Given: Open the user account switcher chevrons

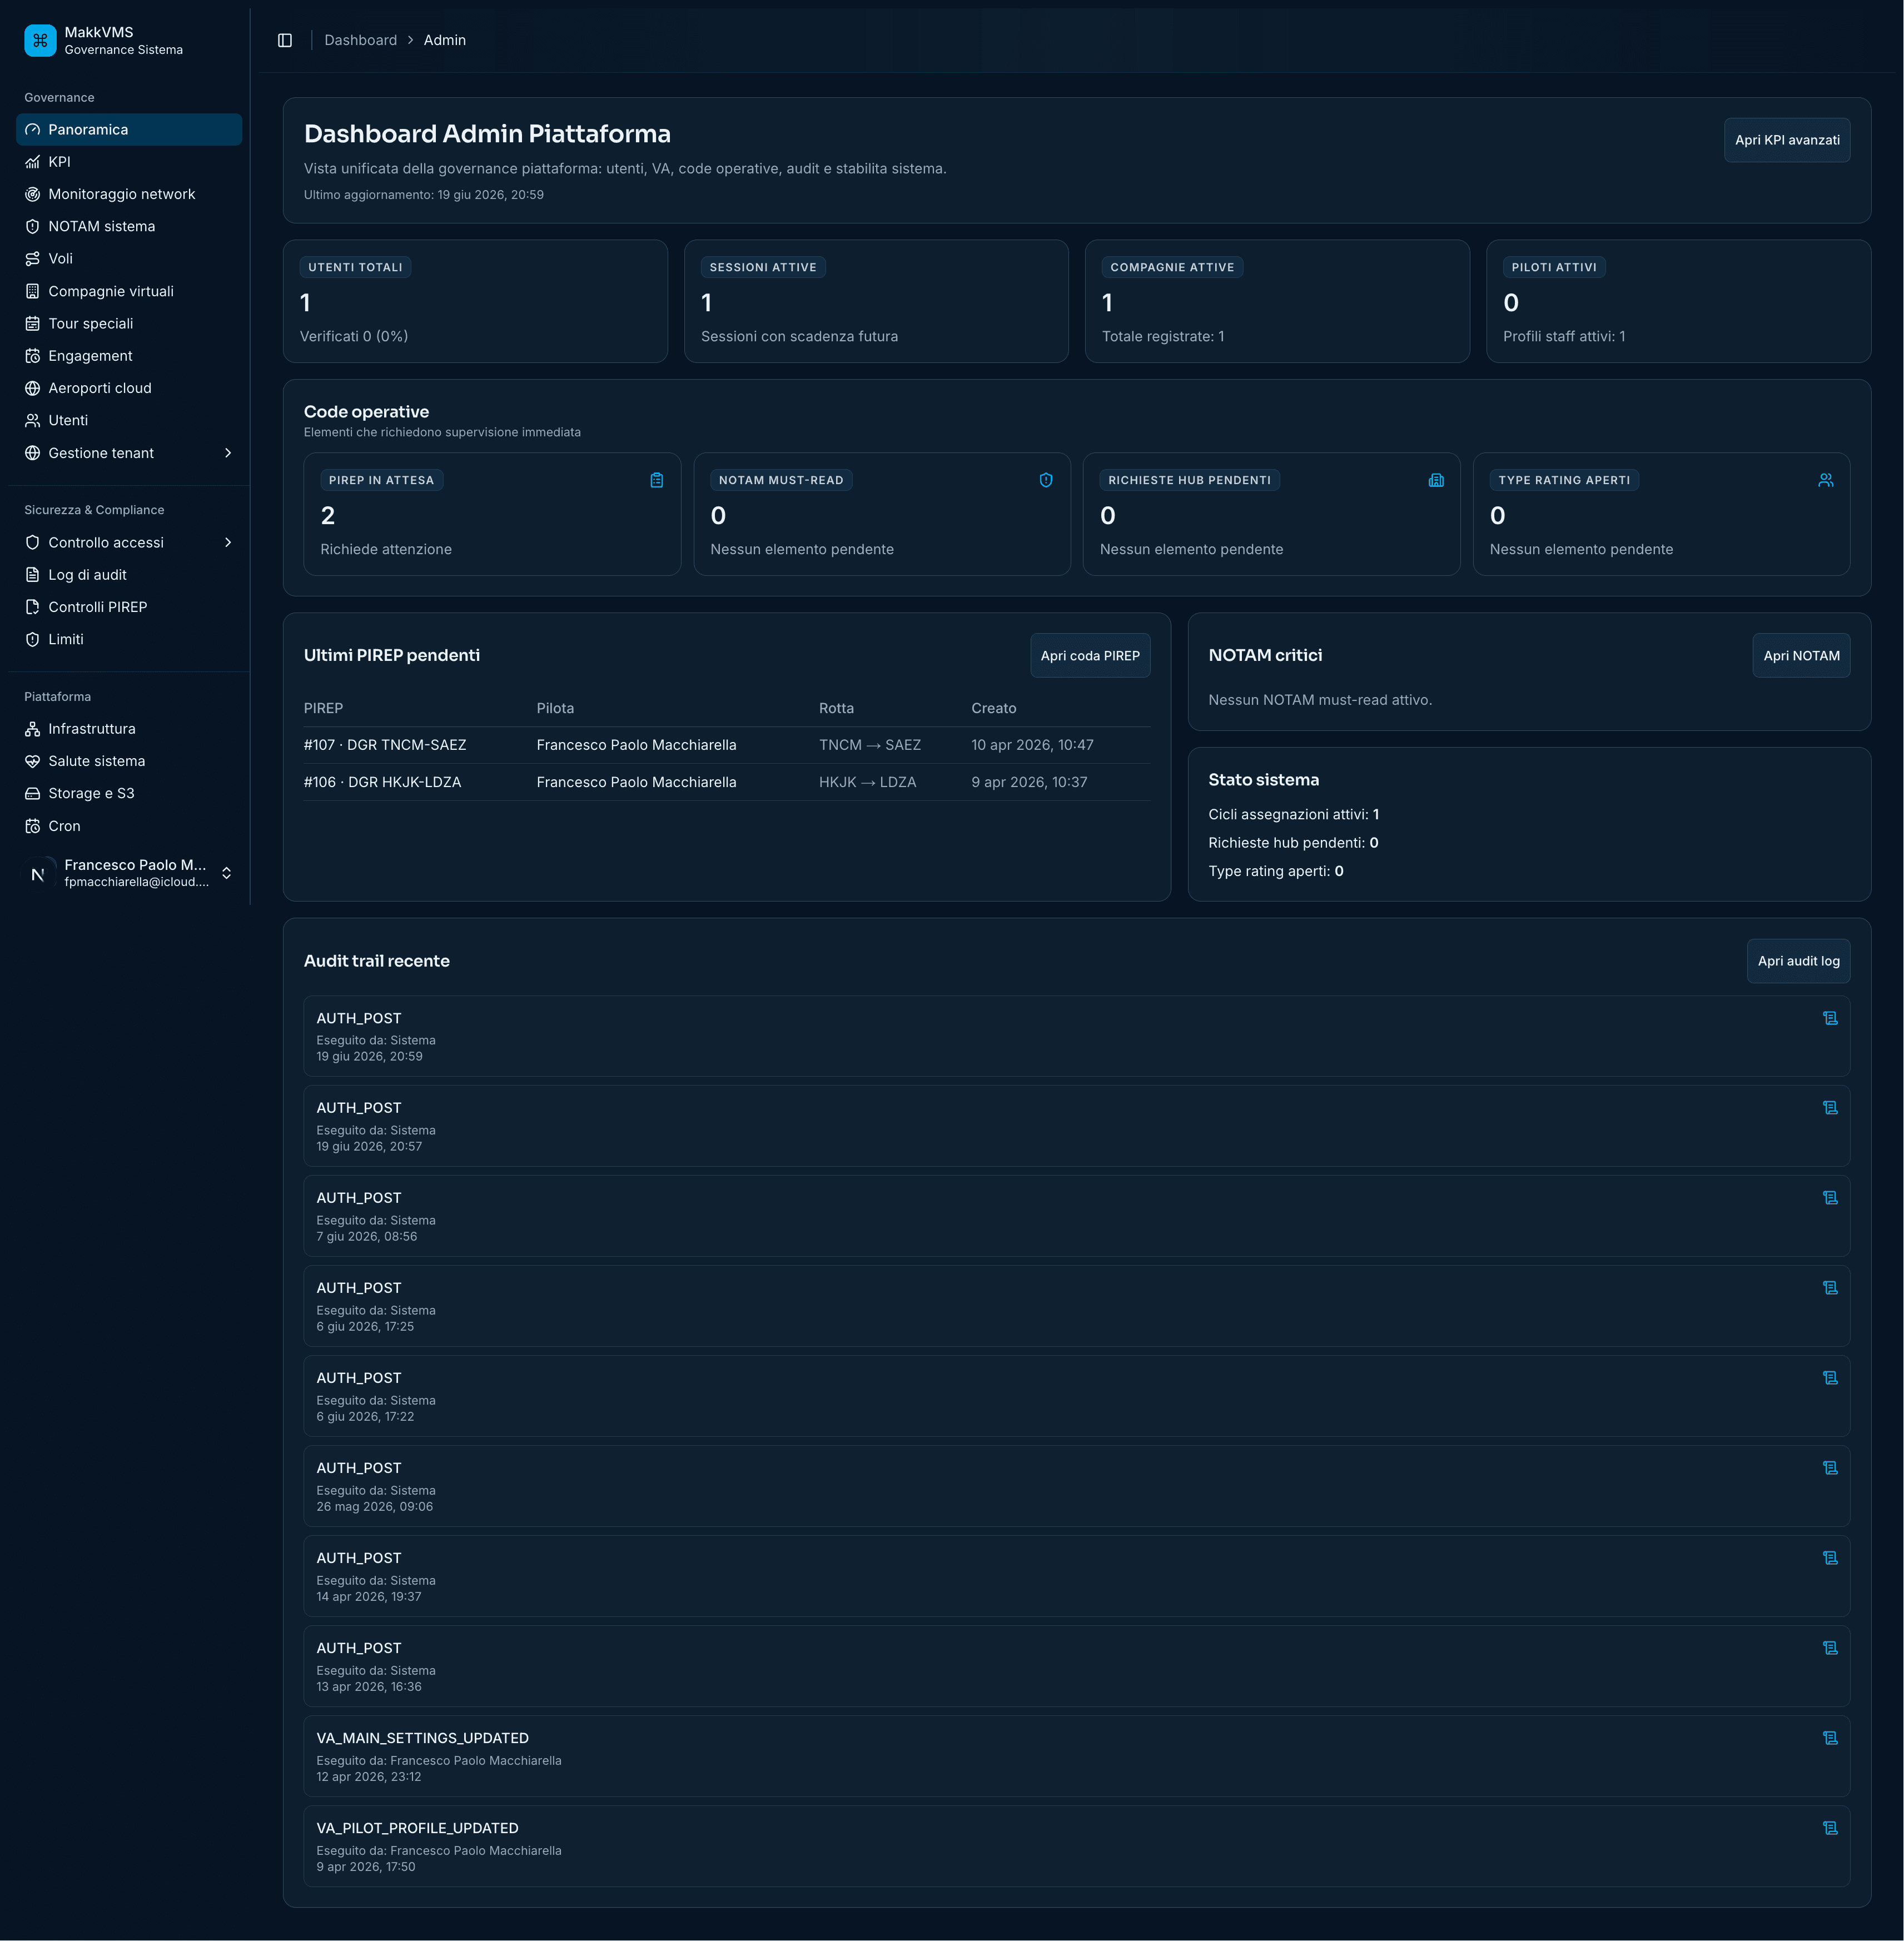Looking at the screenshot, I should click(x=227, y=873).
